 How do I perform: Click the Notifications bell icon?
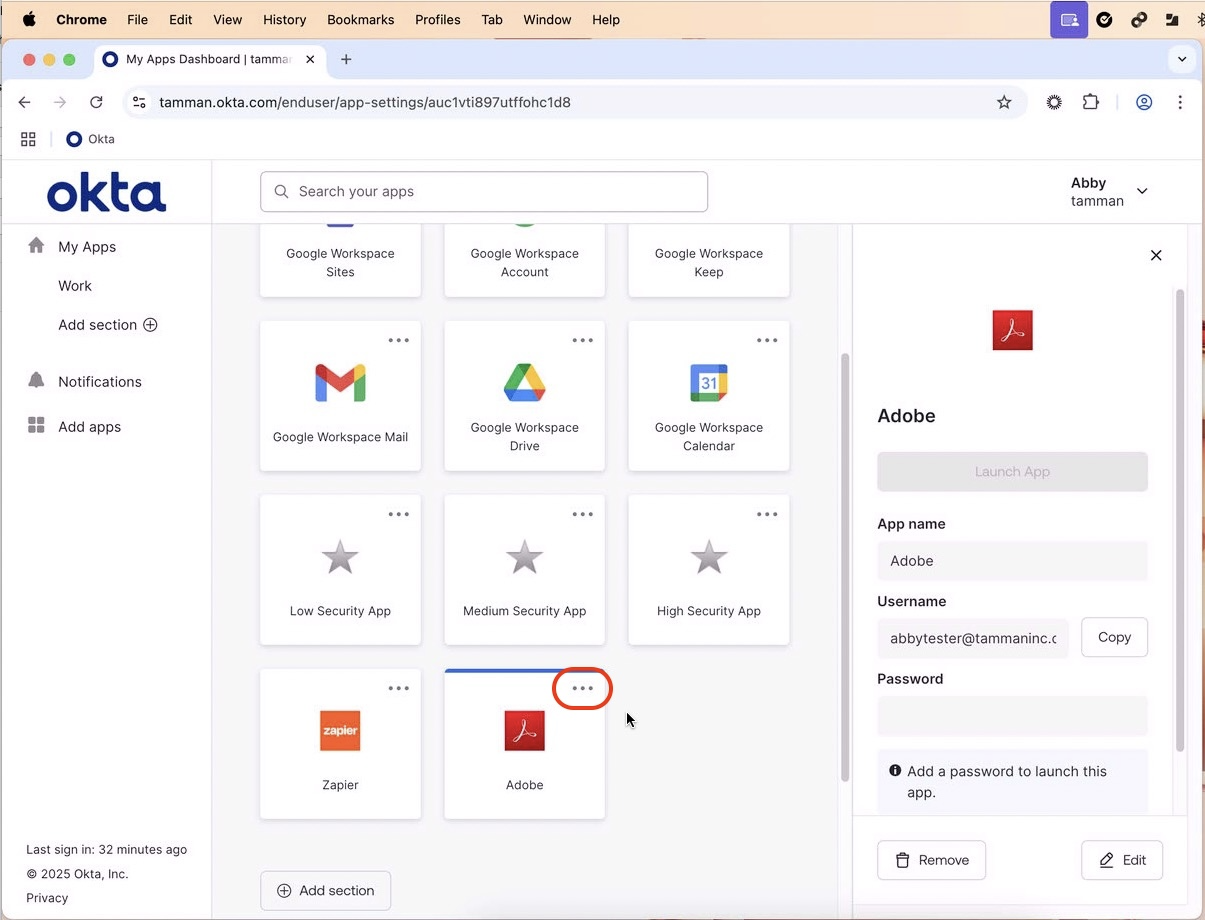click(36, 380)
